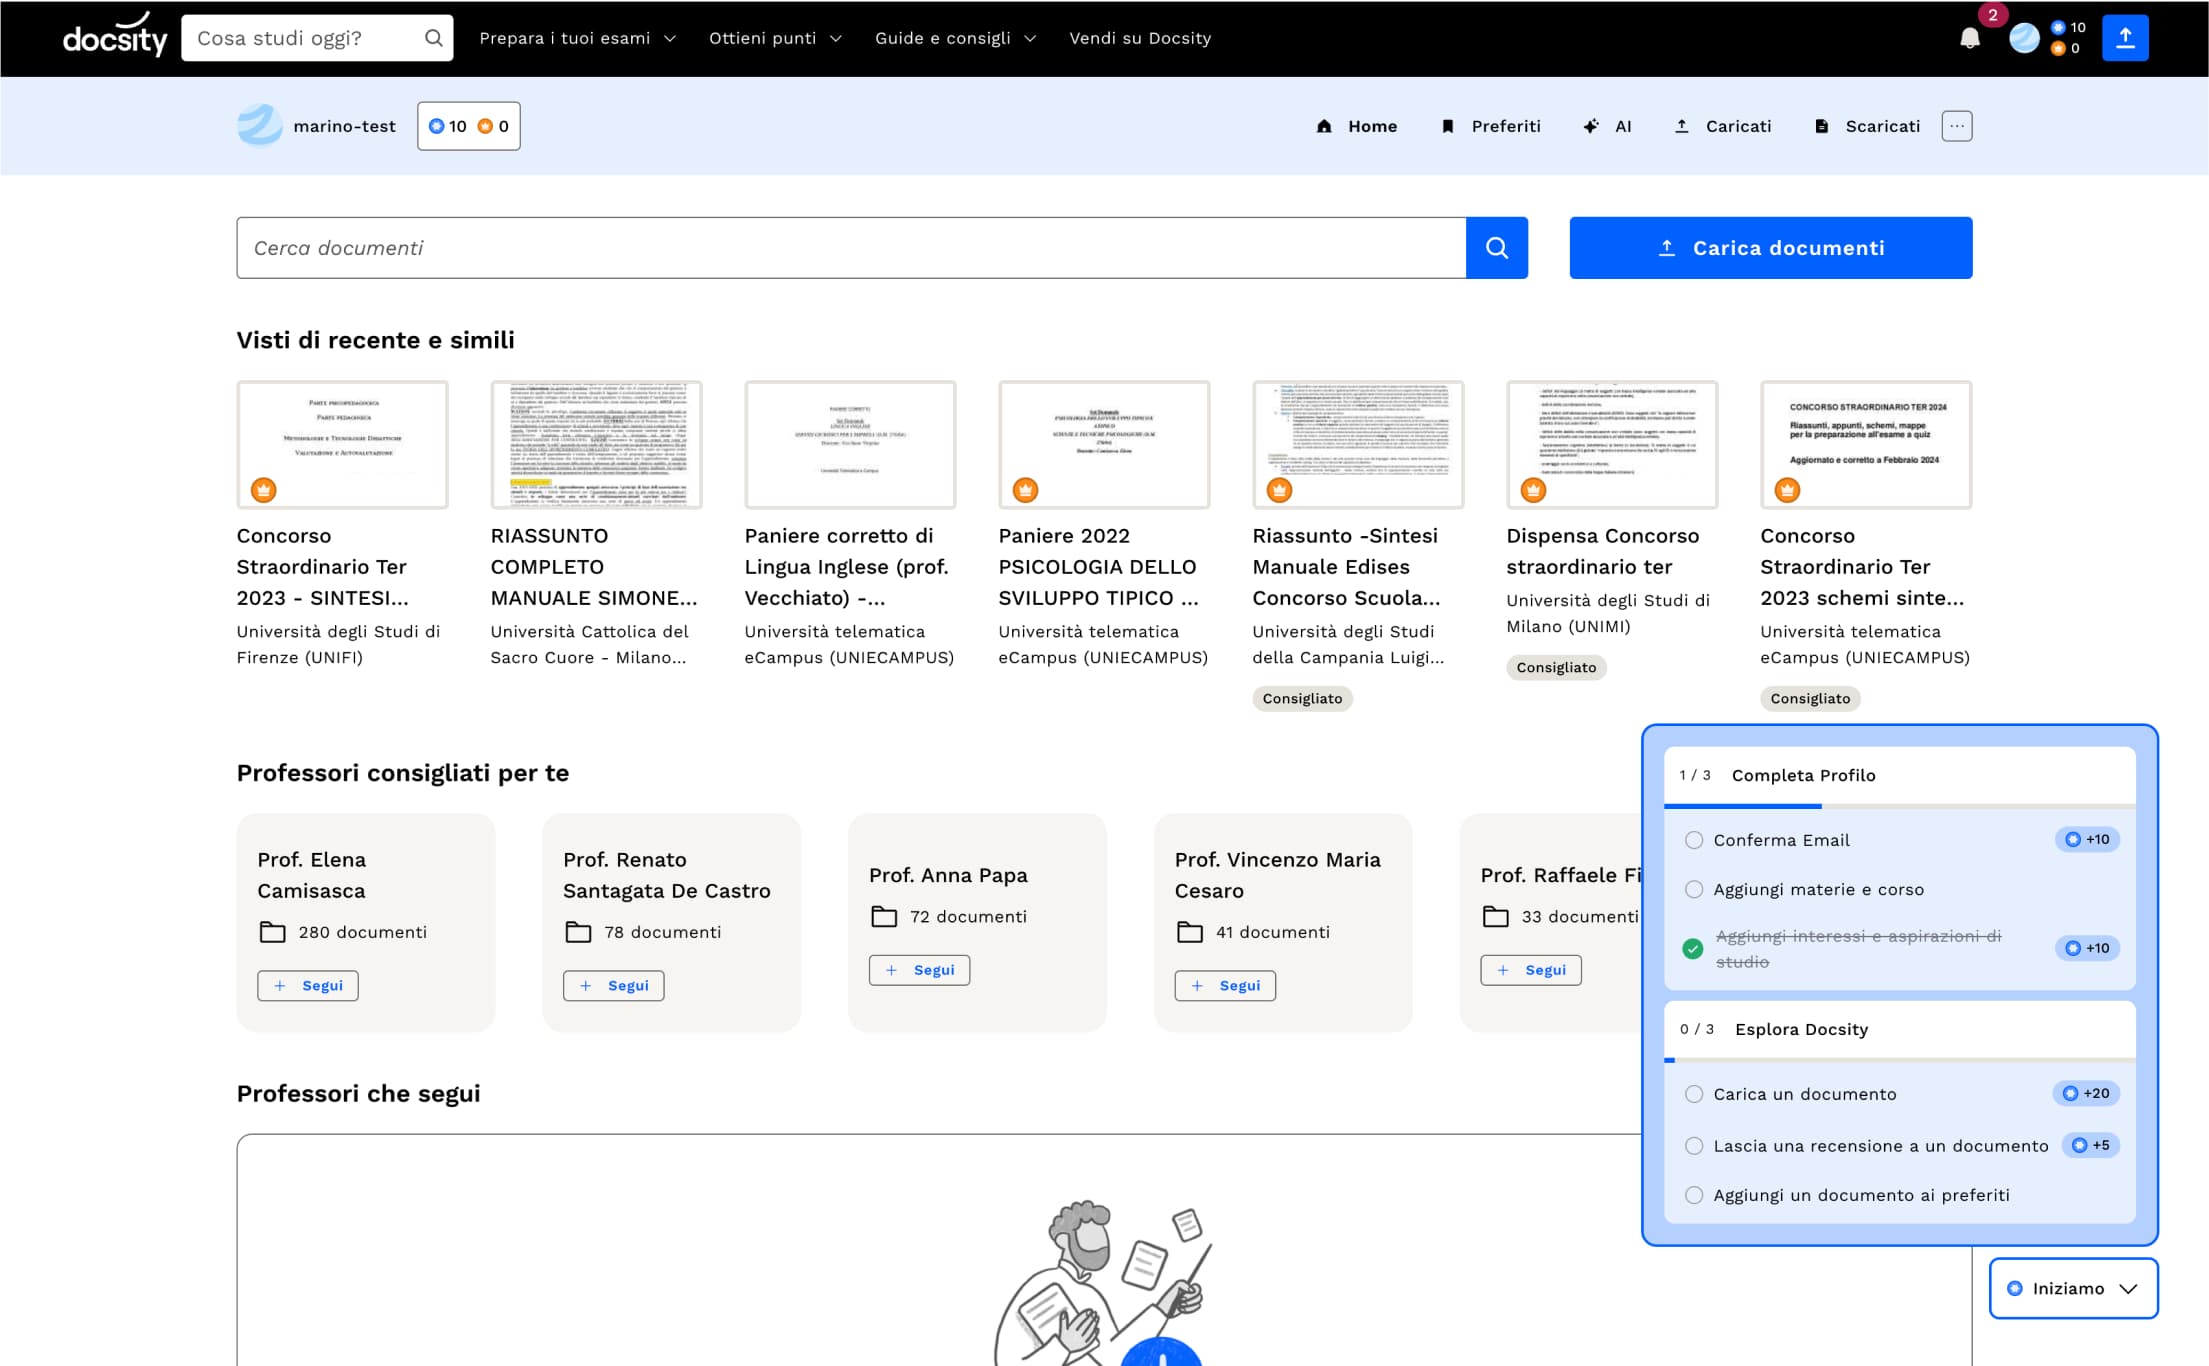Click the Docsity logo
The width and height of the screenshot is (2209, 1366).
[115, 38]
